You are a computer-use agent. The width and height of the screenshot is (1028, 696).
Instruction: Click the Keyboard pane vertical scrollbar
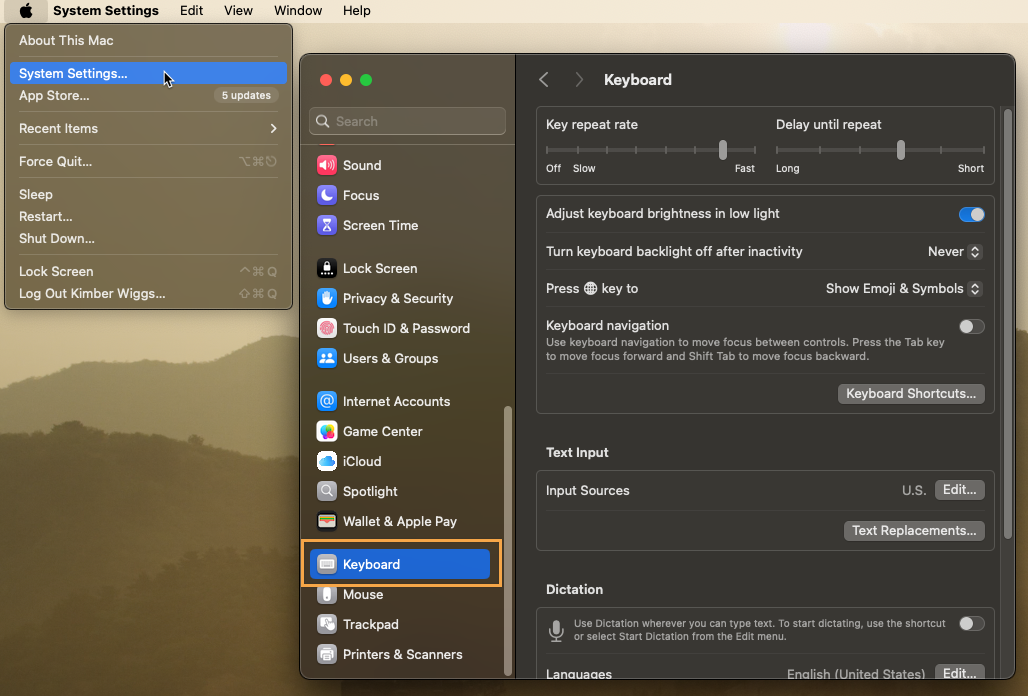click(x=1008, y=324)
